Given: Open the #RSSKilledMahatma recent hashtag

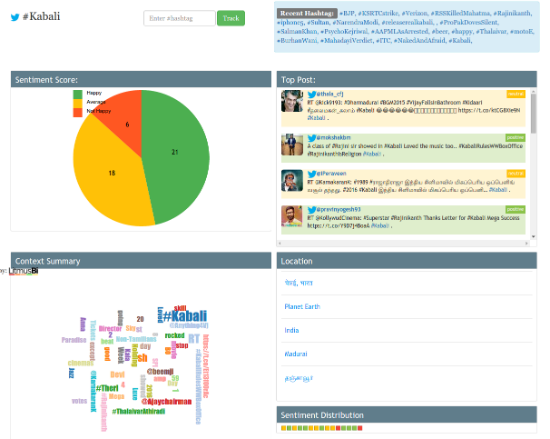Looking at the screenshot, I should pos(460,13).
